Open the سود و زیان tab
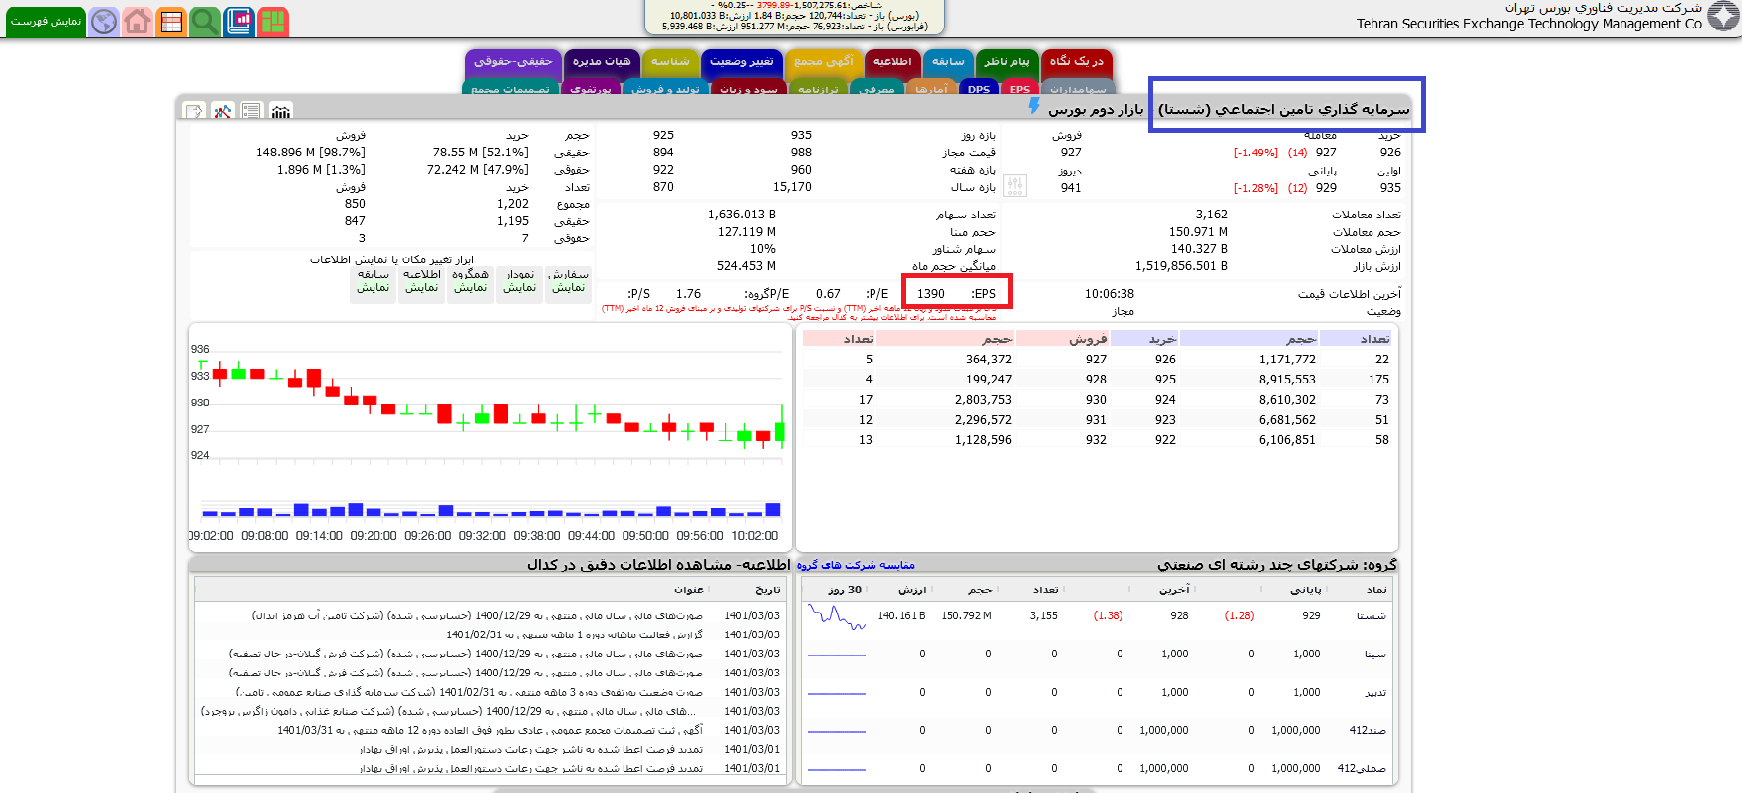 pos(749,89)
